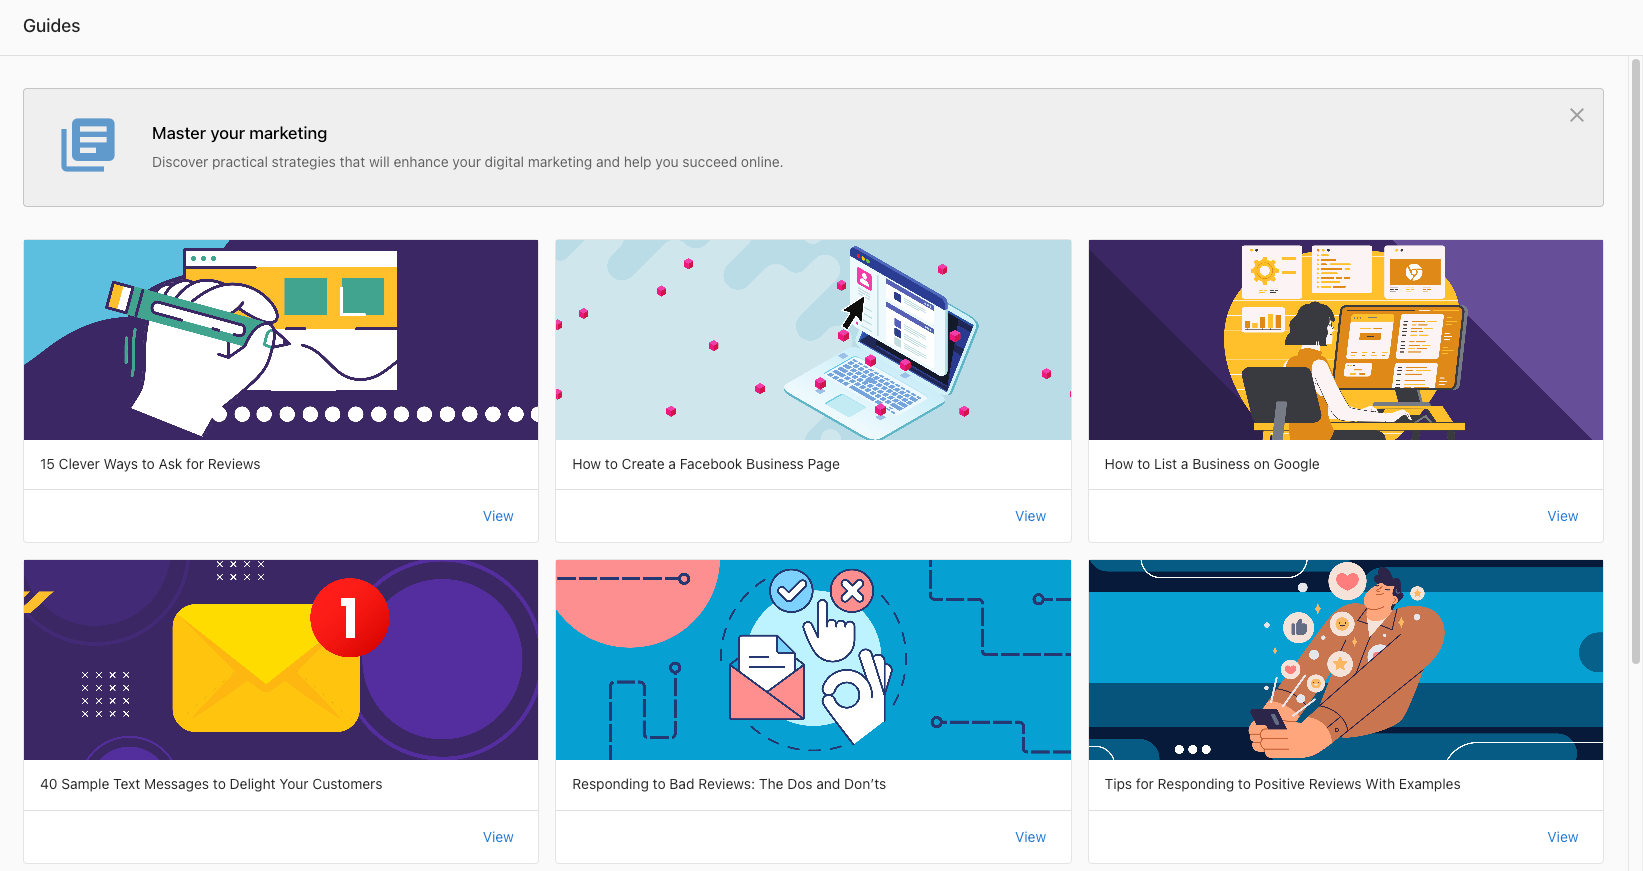Select the How to List a Business on Google title
1643x871 pixels.
[1212, 464]
